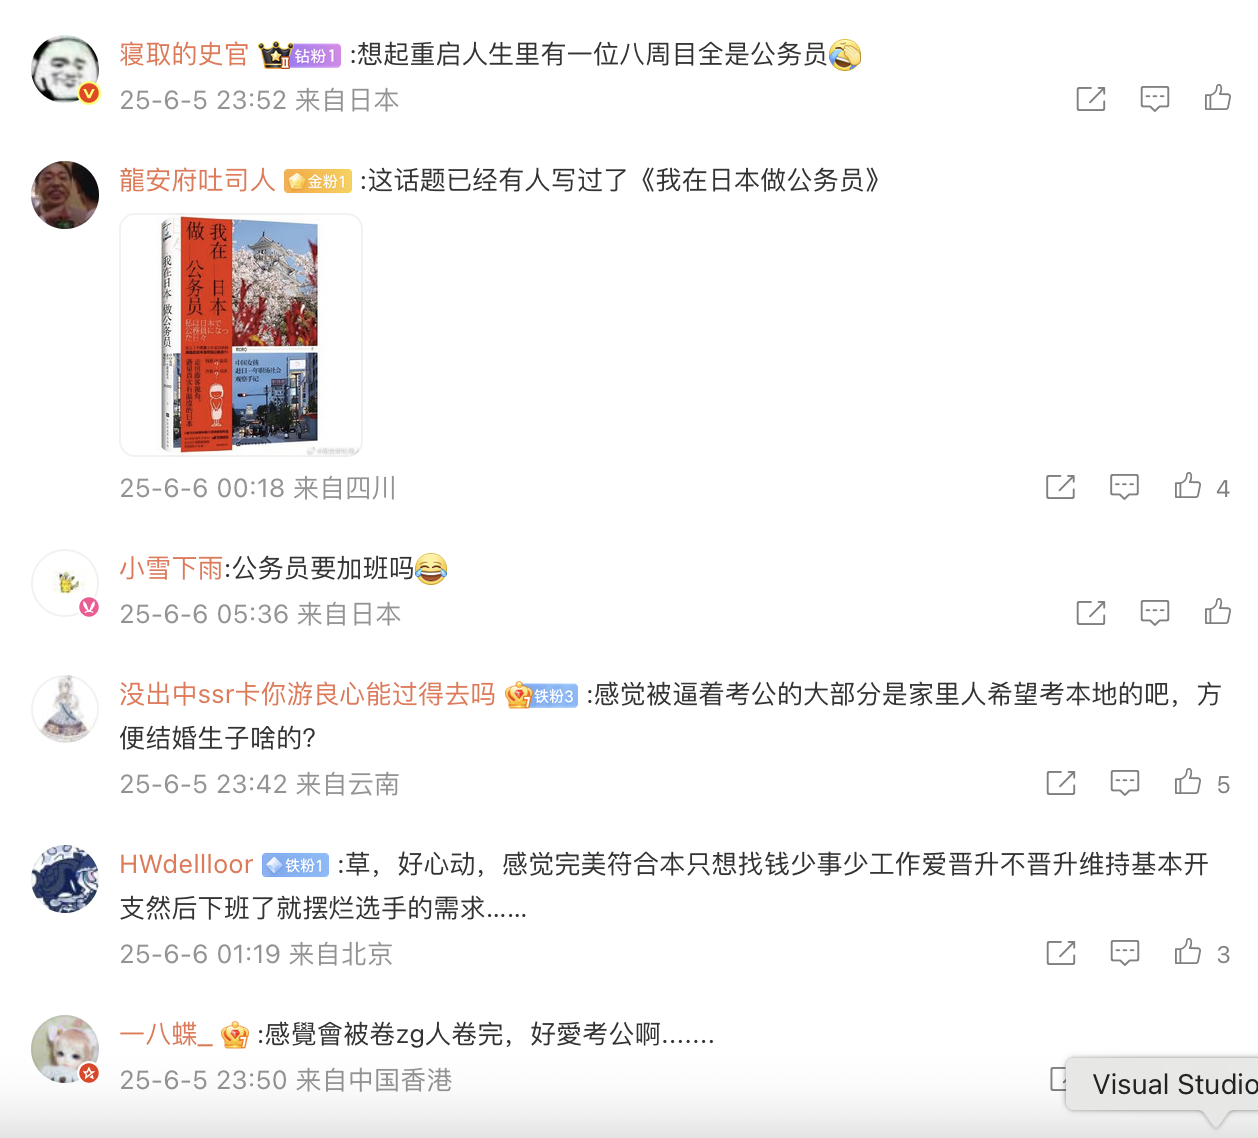The width and height of the screenshot is (1258, 1138).
Task: Open 小雪下雨 user profile name
Action: point(171,568)
